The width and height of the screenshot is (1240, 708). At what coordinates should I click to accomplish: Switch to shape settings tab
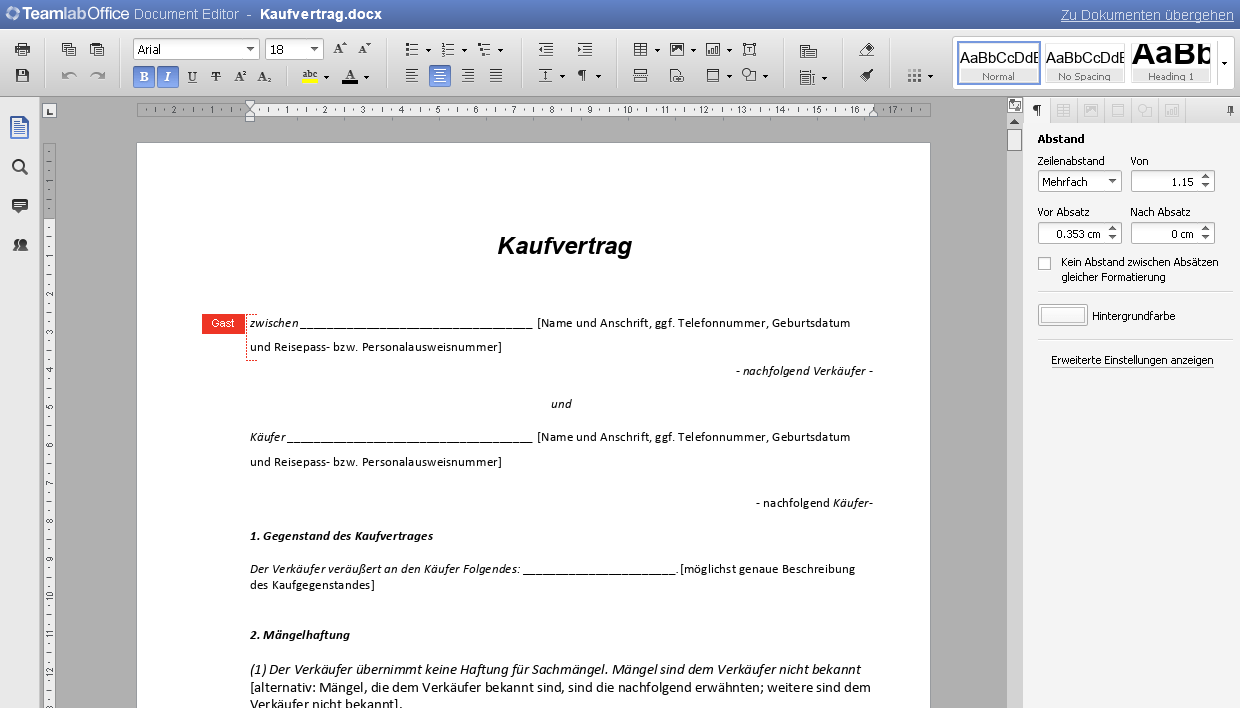[1145, 110]
